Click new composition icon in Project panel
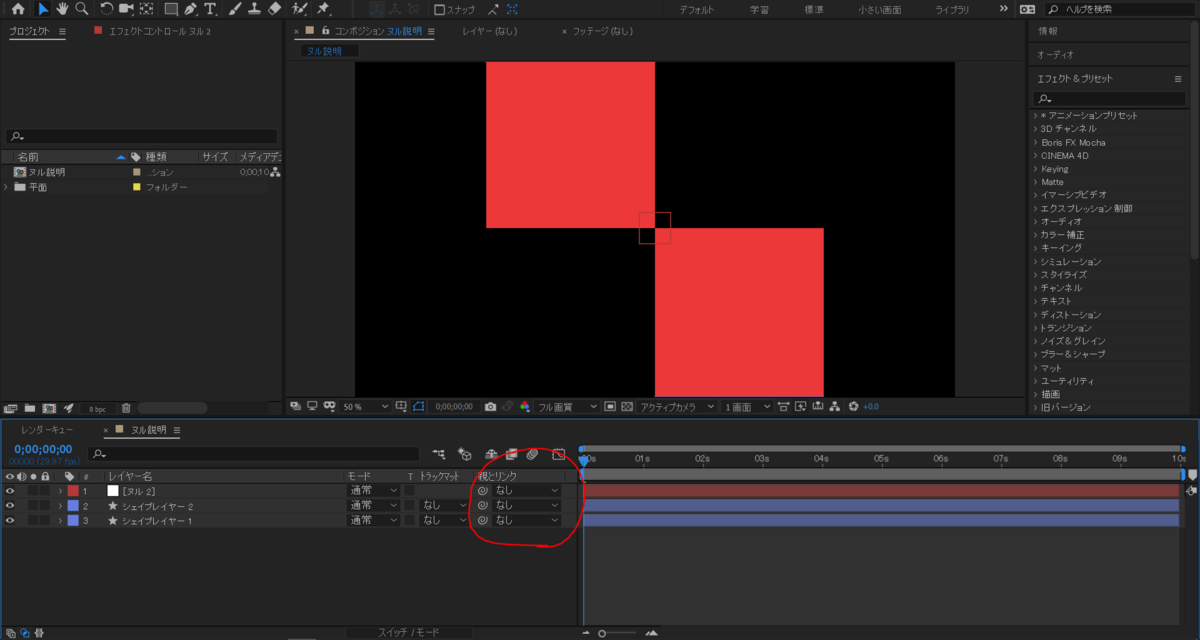The width and height of the screenshot is (1200, 640). point(49,408)
